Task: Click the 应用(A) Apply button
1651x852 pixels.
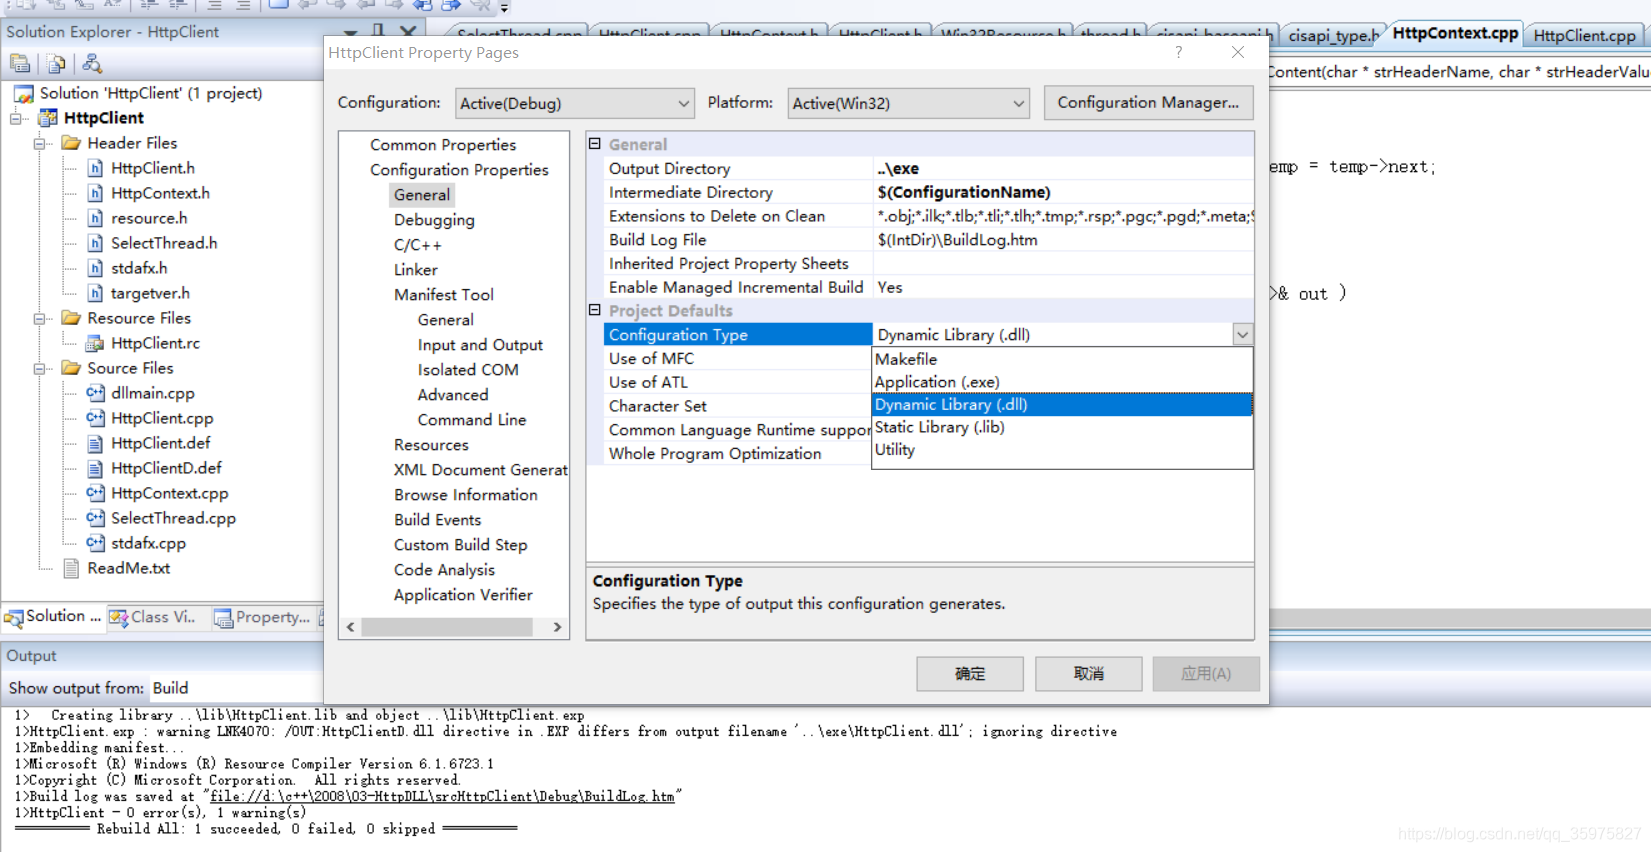Action: 1206,674
